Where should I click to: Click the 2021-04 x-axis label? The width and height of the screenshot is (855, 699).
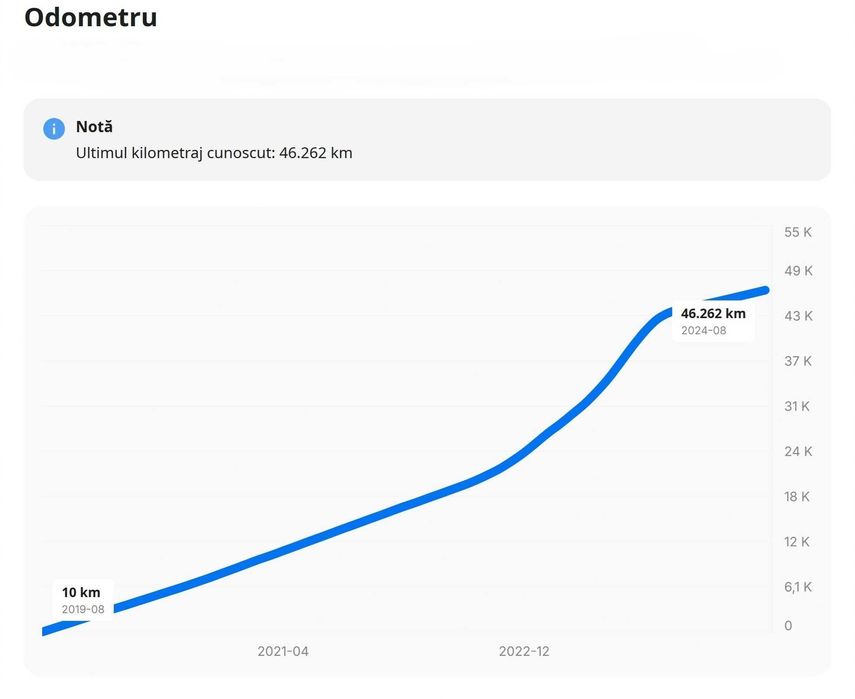pos(283,651)
